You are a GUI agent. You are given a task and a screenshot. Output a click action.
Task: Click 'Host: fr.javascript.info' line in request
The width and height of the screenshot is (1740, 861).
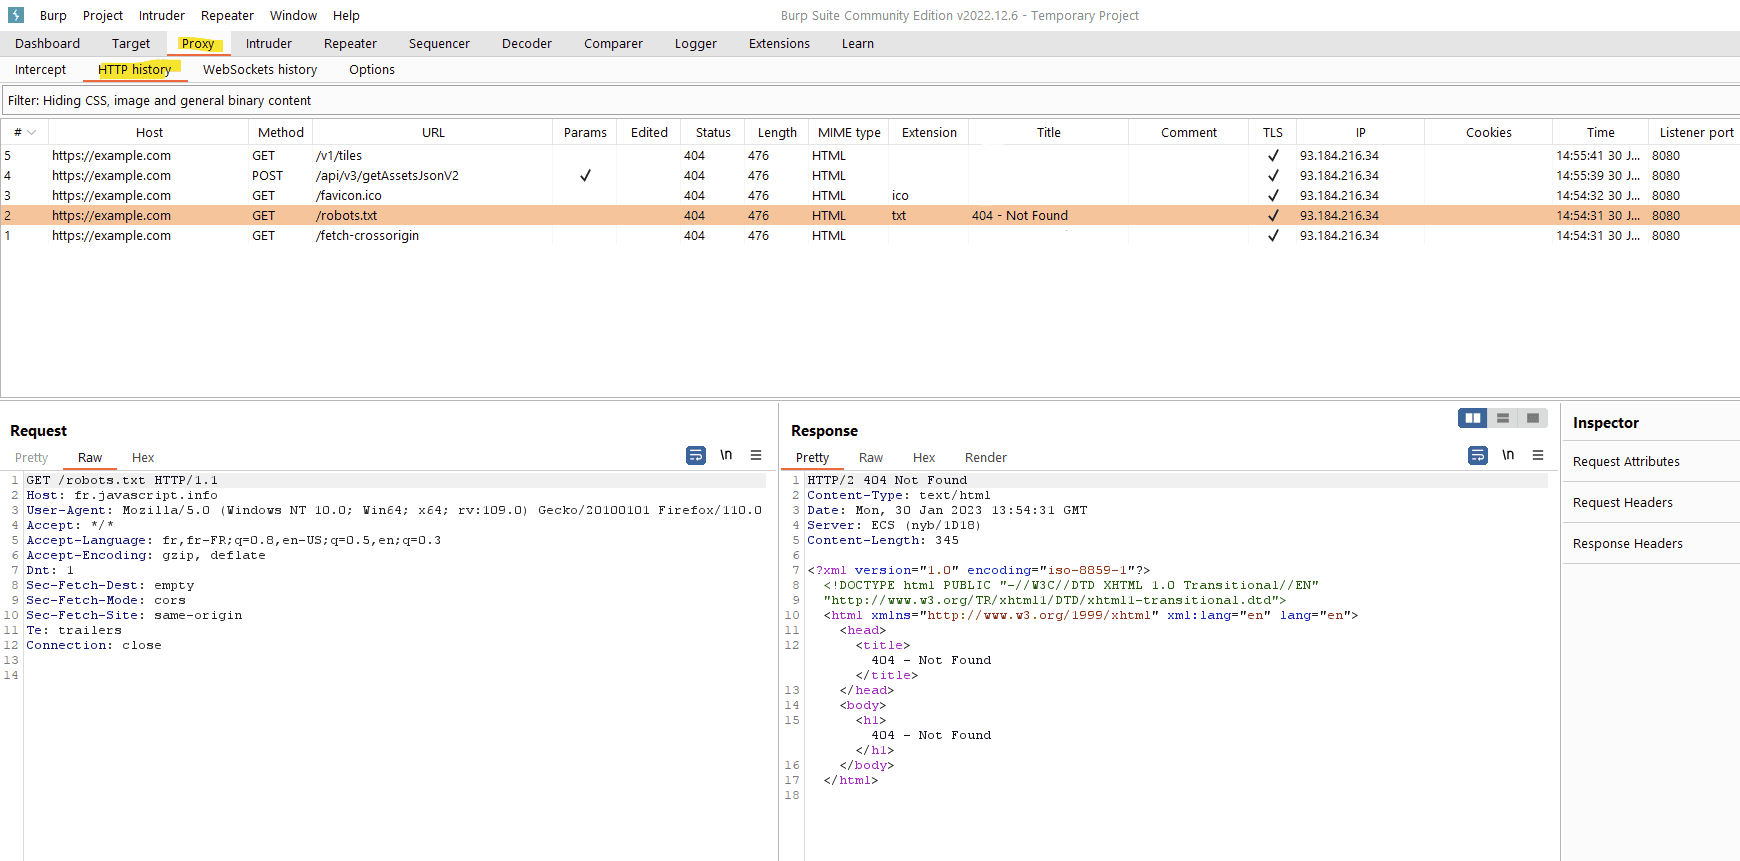coord(122,495)
